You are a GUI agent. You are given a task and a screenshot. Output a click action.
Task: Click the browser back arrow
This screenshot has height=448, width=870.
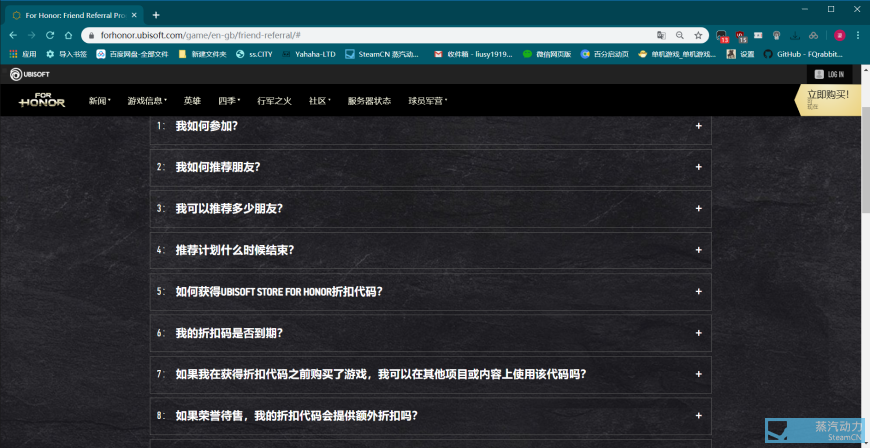[x=13, y=35]
